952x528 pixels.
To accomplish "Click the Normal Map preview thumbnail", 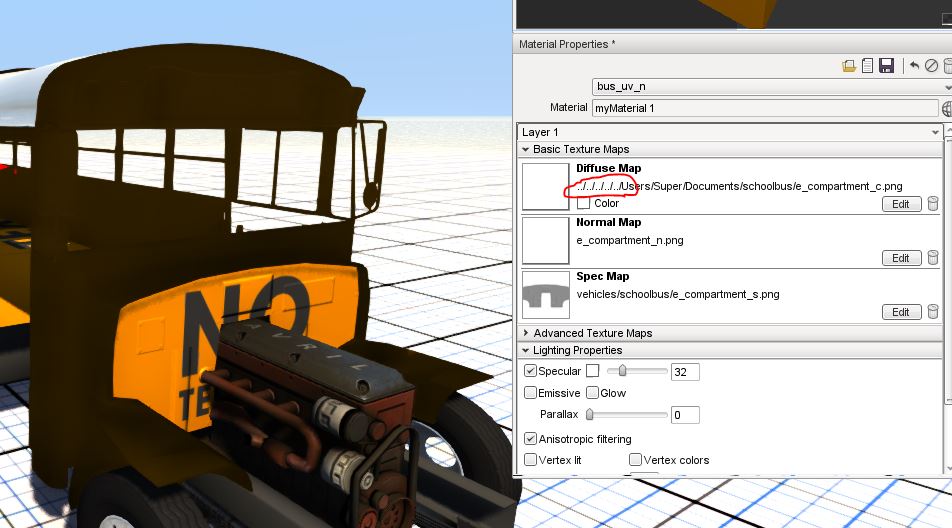I will point(546,240).
